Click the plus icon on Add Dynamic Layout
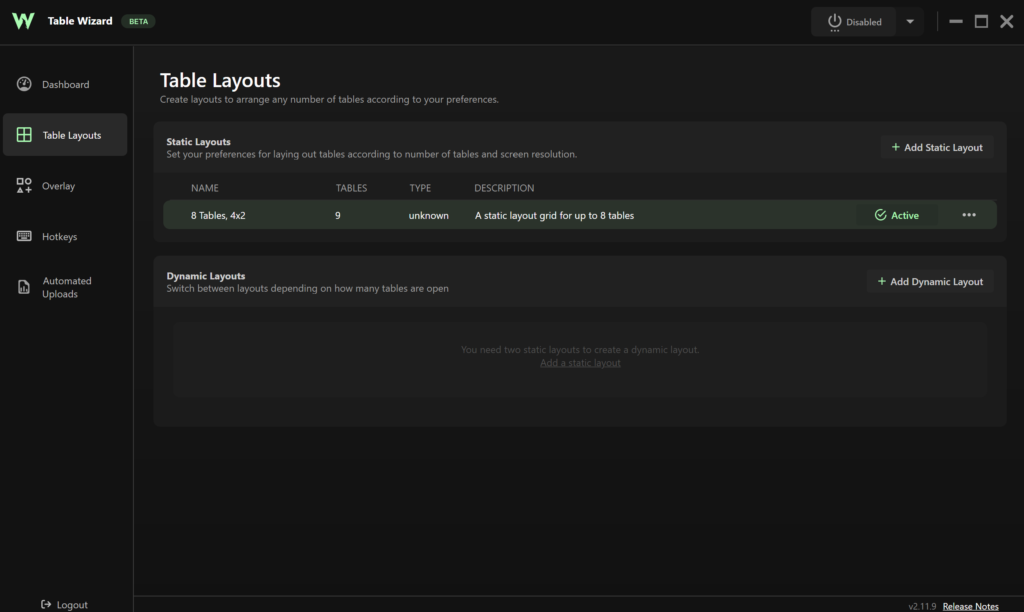 click(882, 281)
